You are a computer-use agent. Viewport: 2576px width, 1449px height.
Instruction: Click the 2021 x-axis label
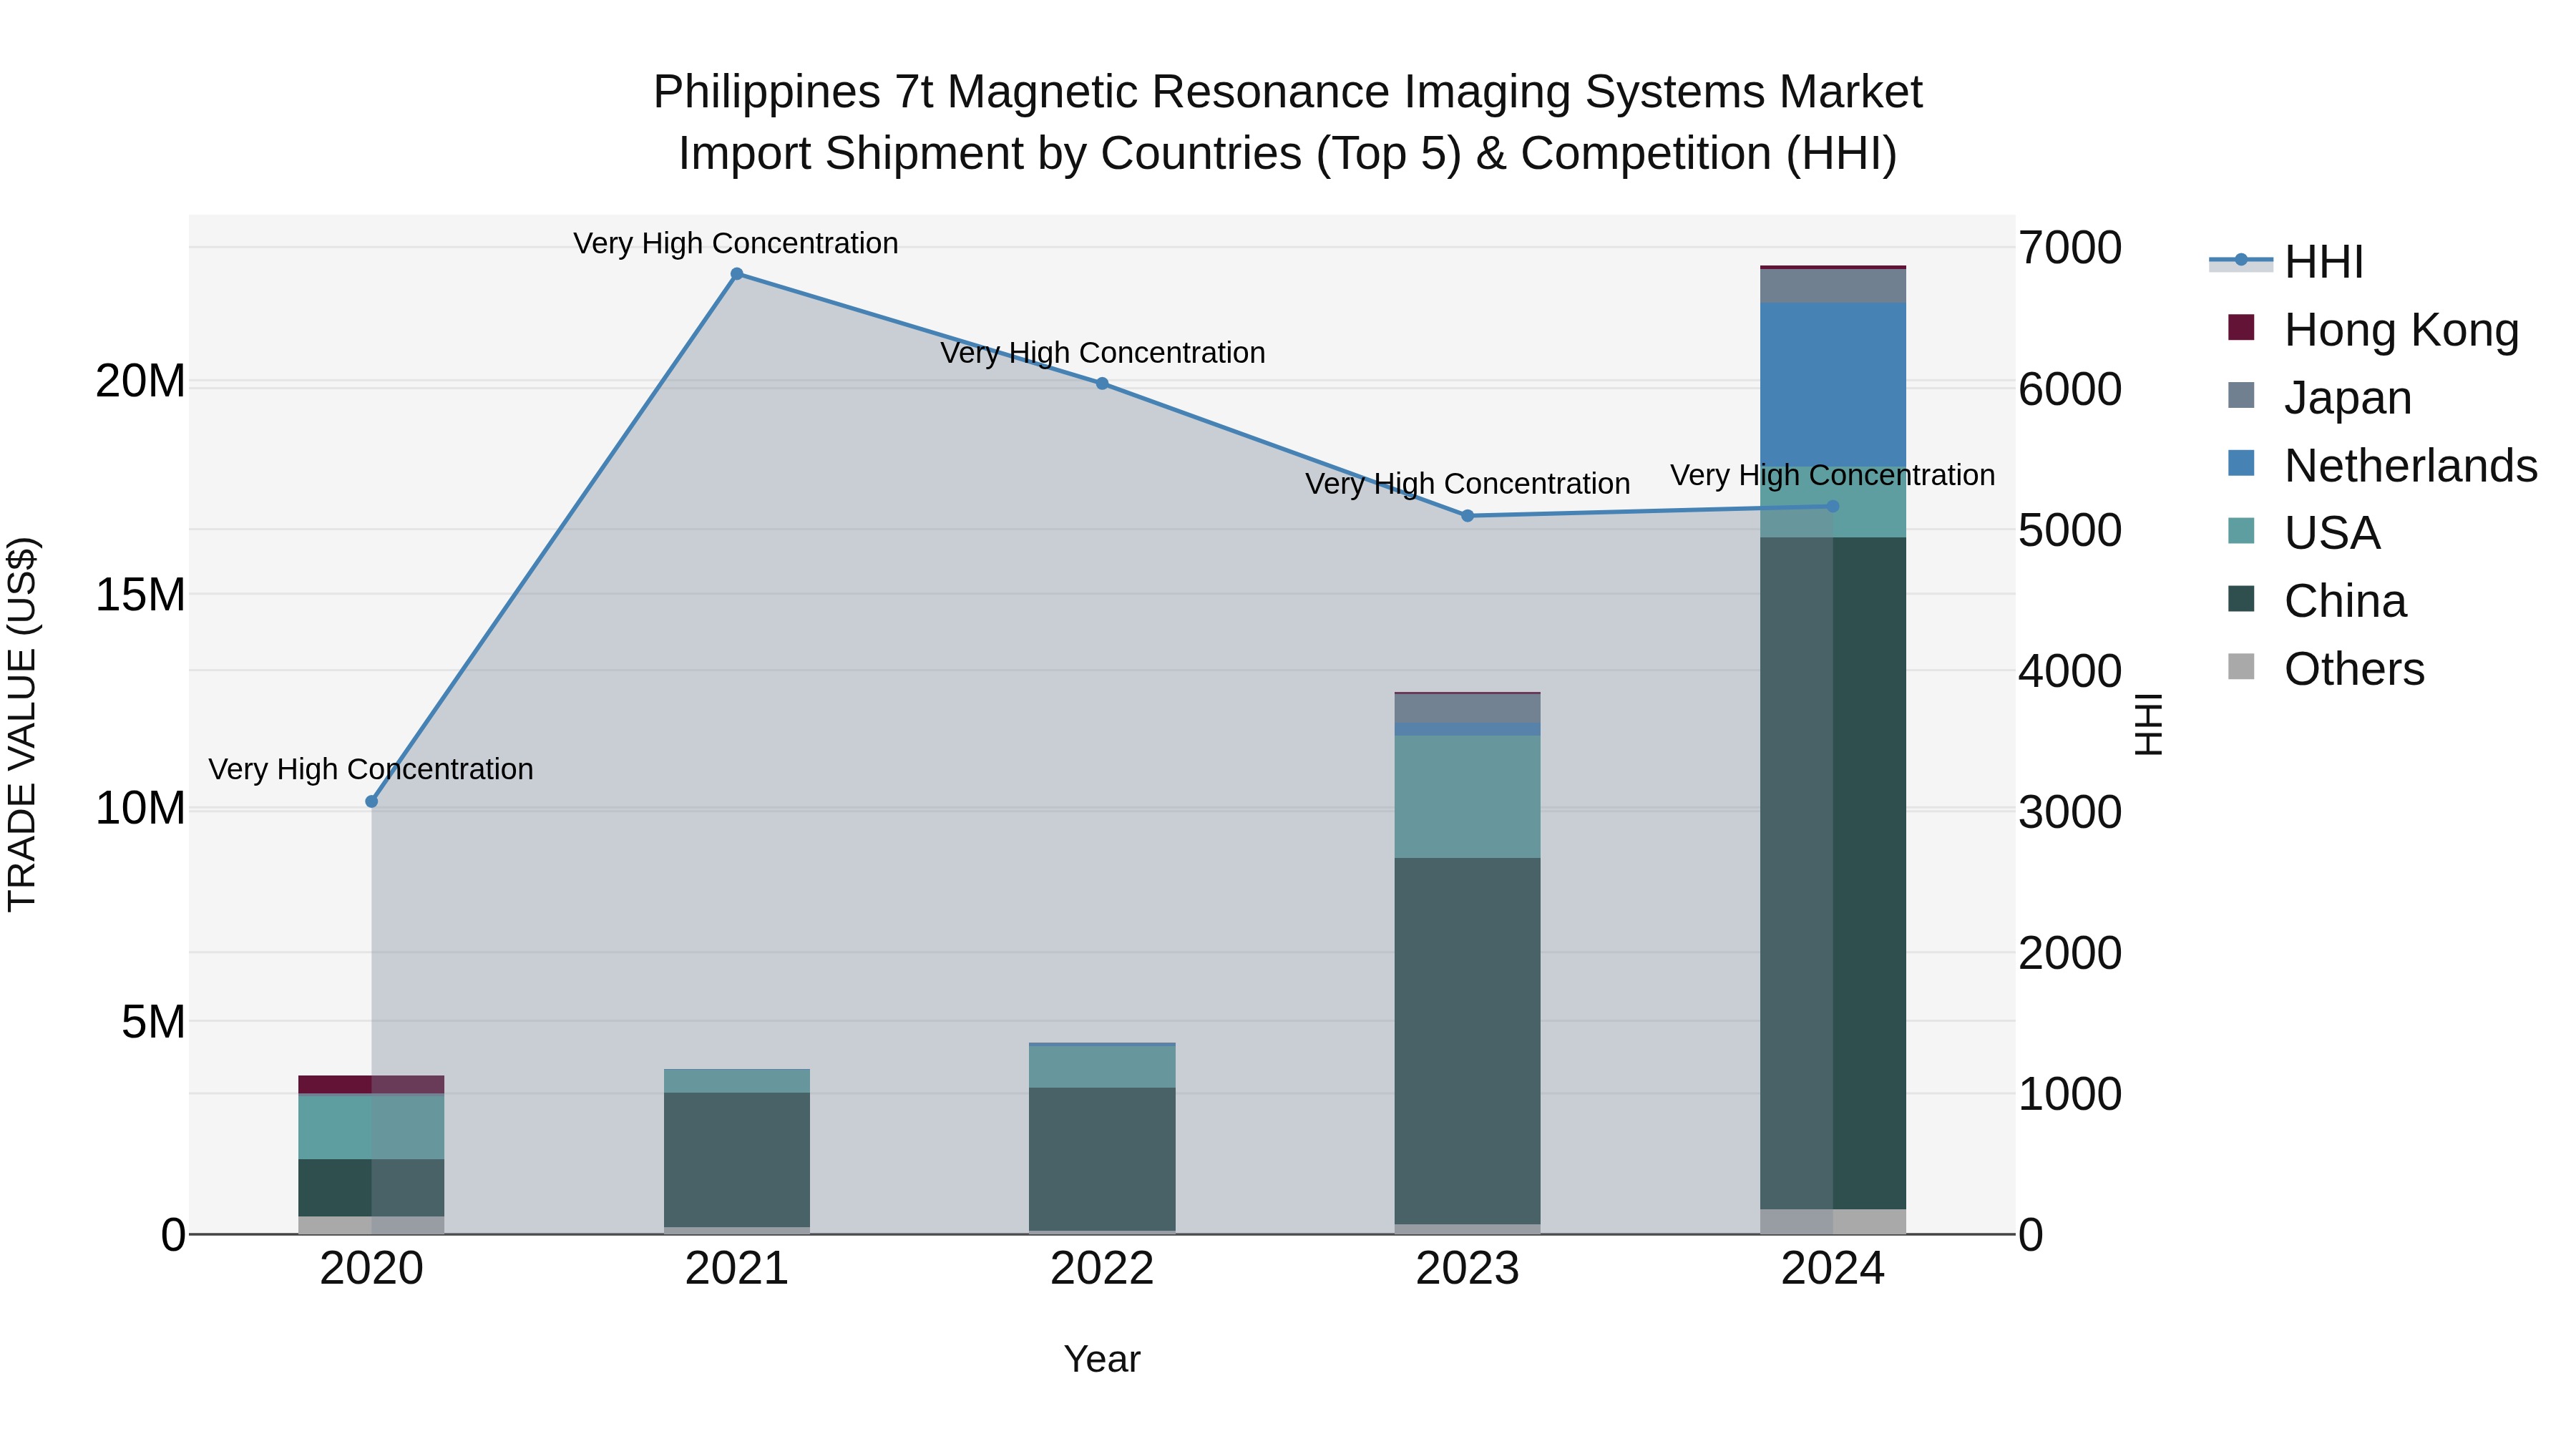(737, 1269)
